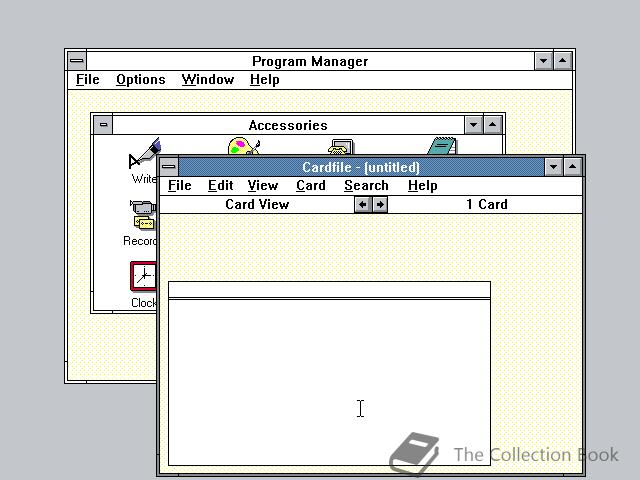Open the Terminal telephone icon in Accessories
The height and width of the screenshot is (480, 640).
(x=341, y=147)
